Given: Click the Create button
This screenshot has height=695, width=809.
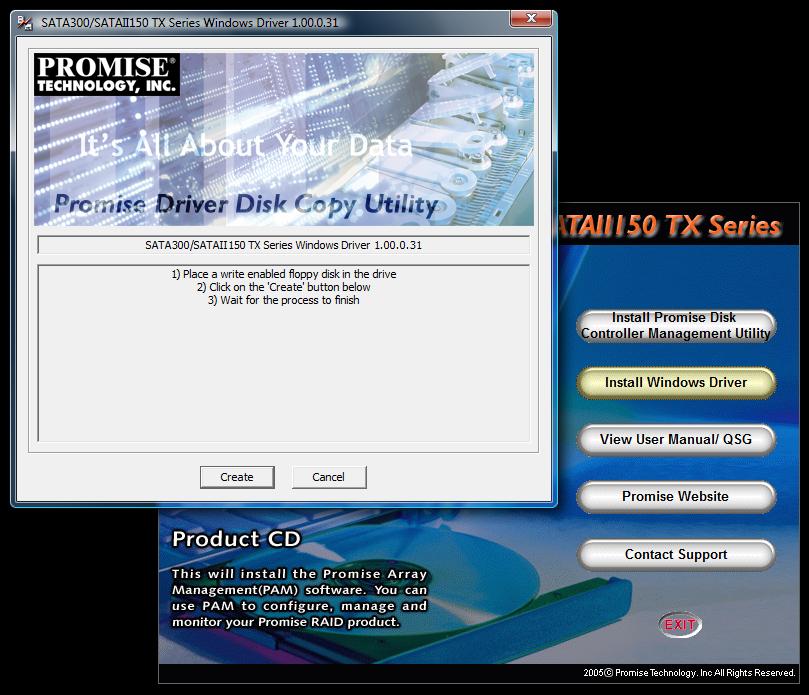Looking at the screenshot, I should click(x=237, y=477).
